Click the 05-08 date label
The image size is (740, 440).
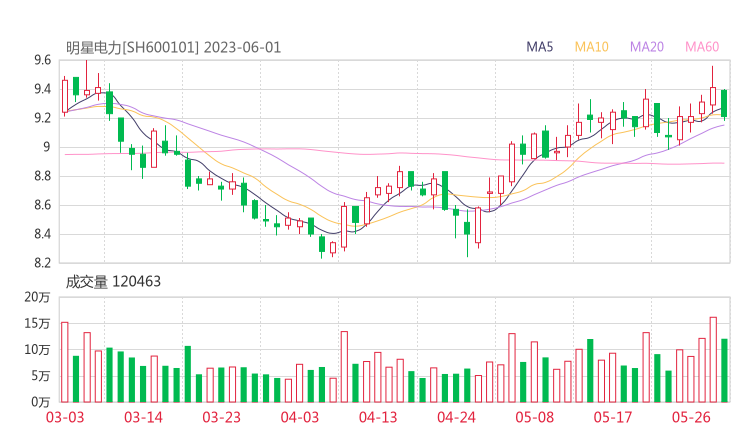(535, 417)
